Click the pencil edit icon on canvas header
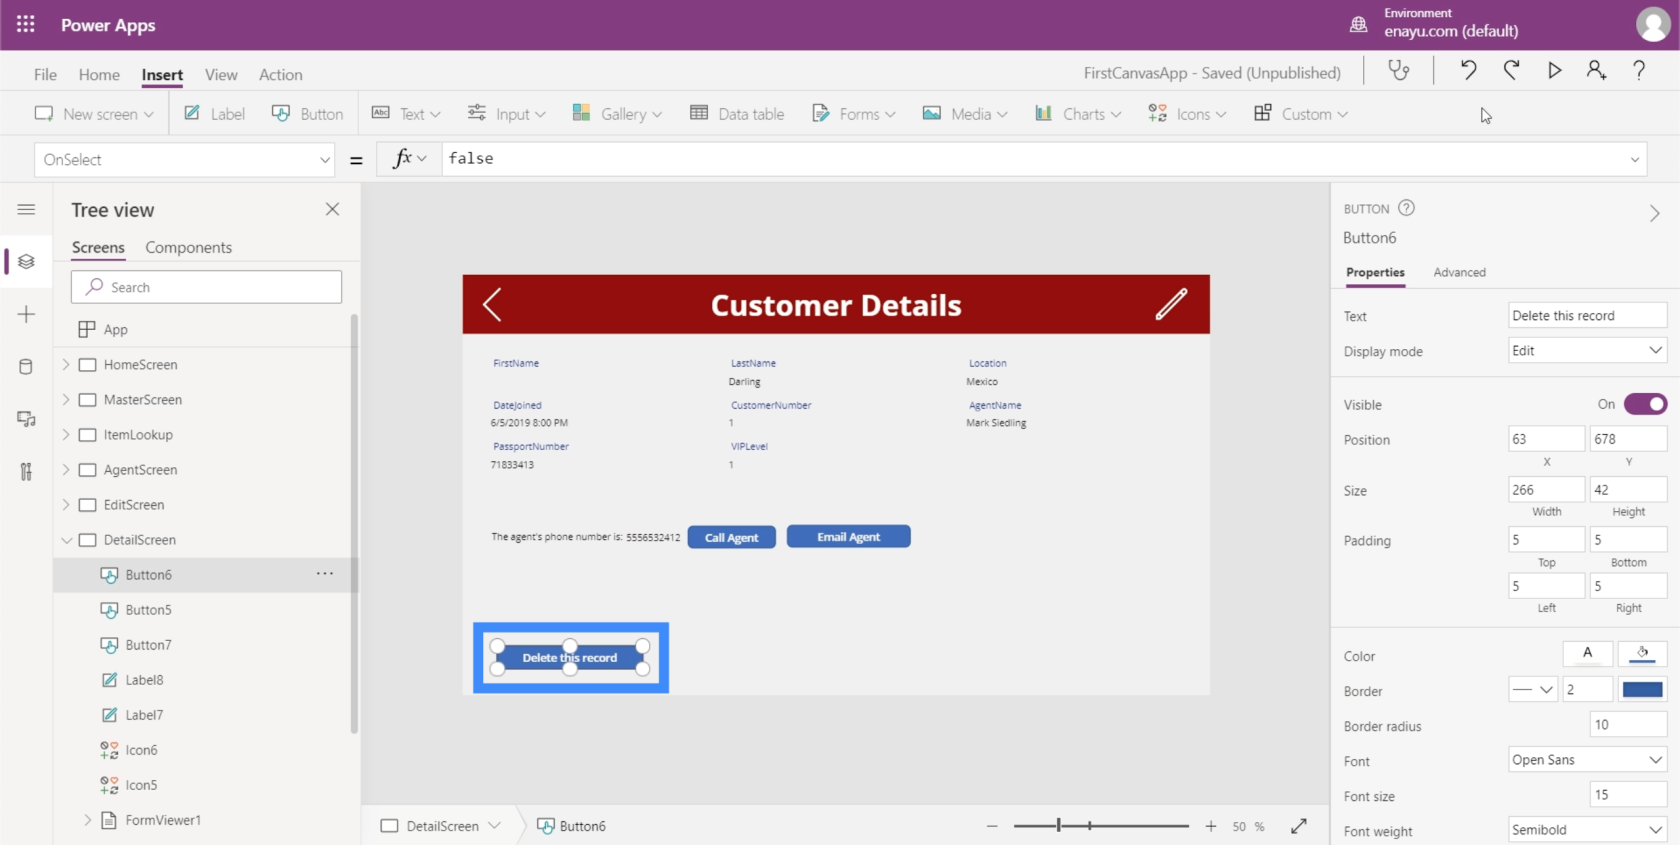The image size is (1680, 845). coord(1171,304)
